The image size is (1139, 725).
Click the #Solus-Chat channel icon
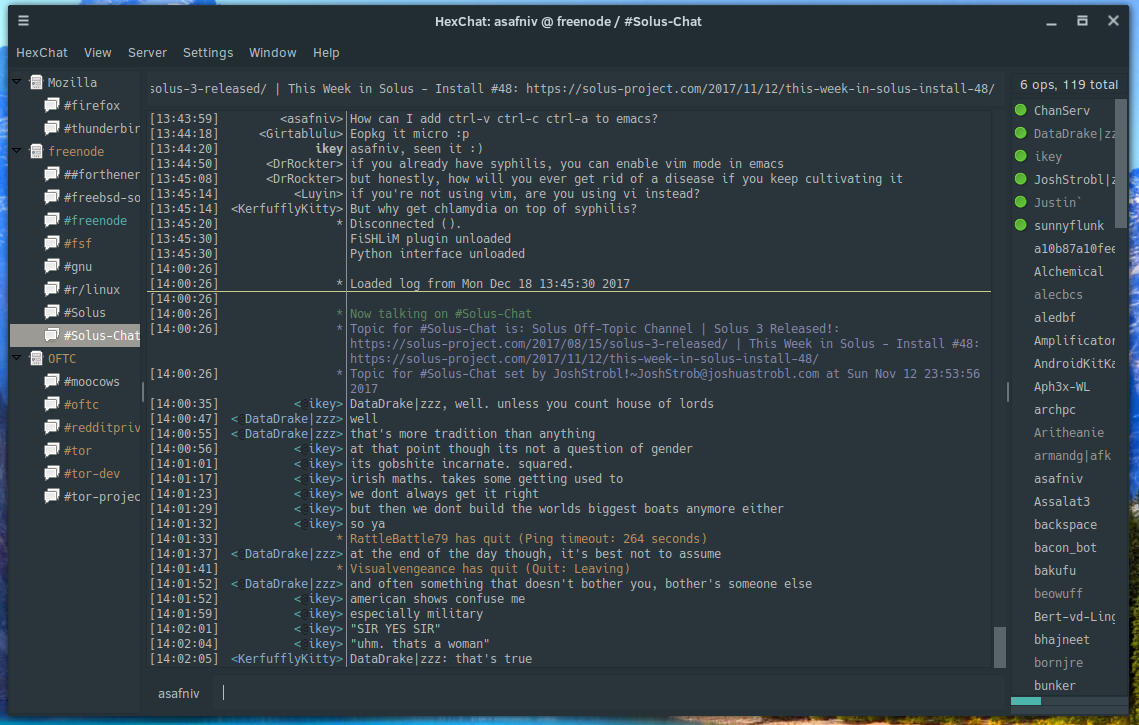tap(52, 336)
